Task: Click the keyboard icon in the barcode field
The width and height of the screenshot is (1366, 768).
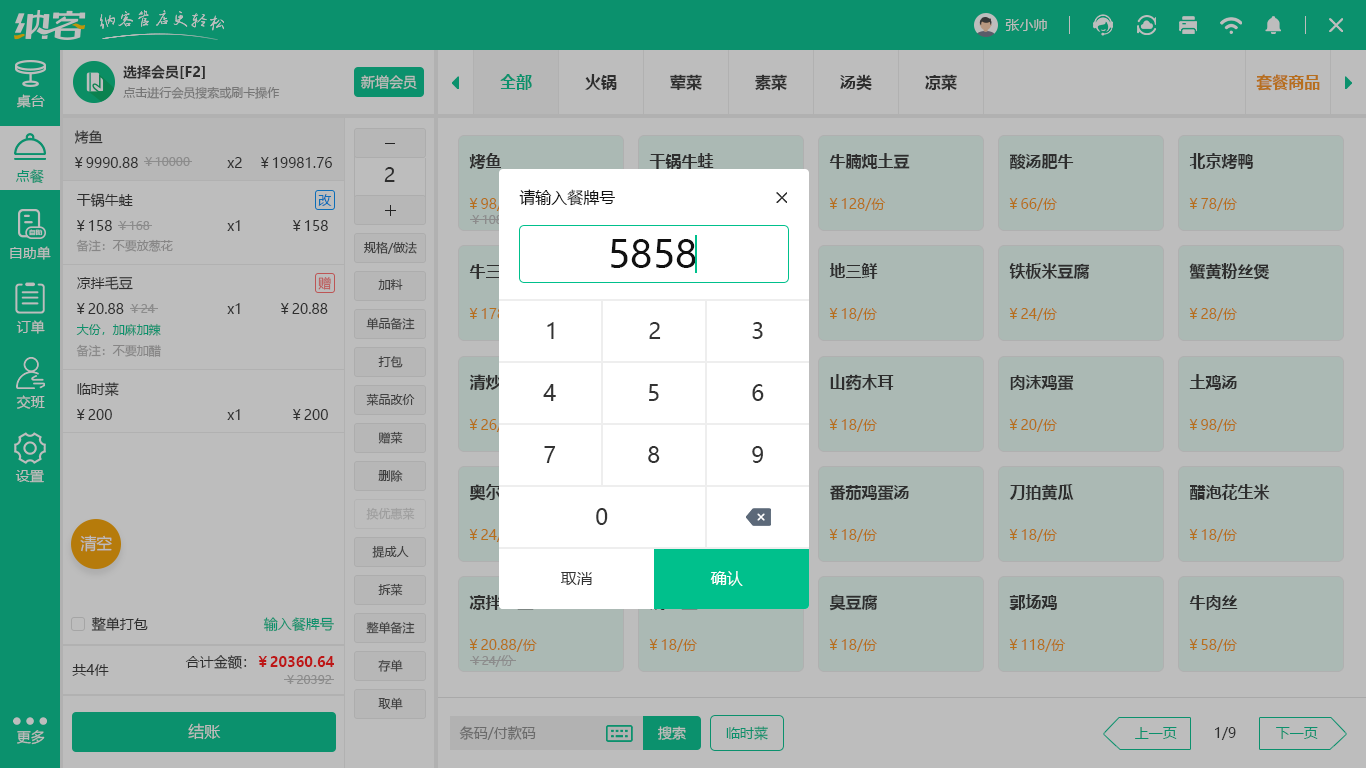Action: tap(618, 733)
